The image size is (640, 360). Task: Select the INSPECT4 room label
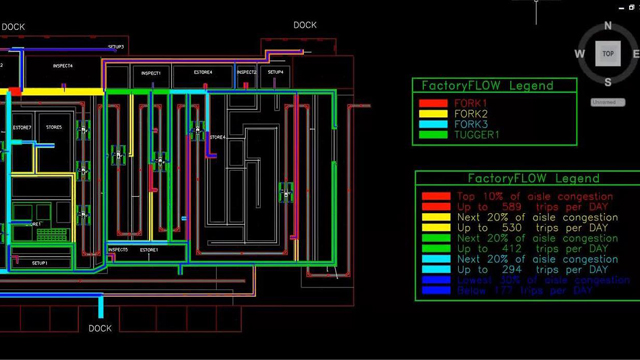click(63, 66)
